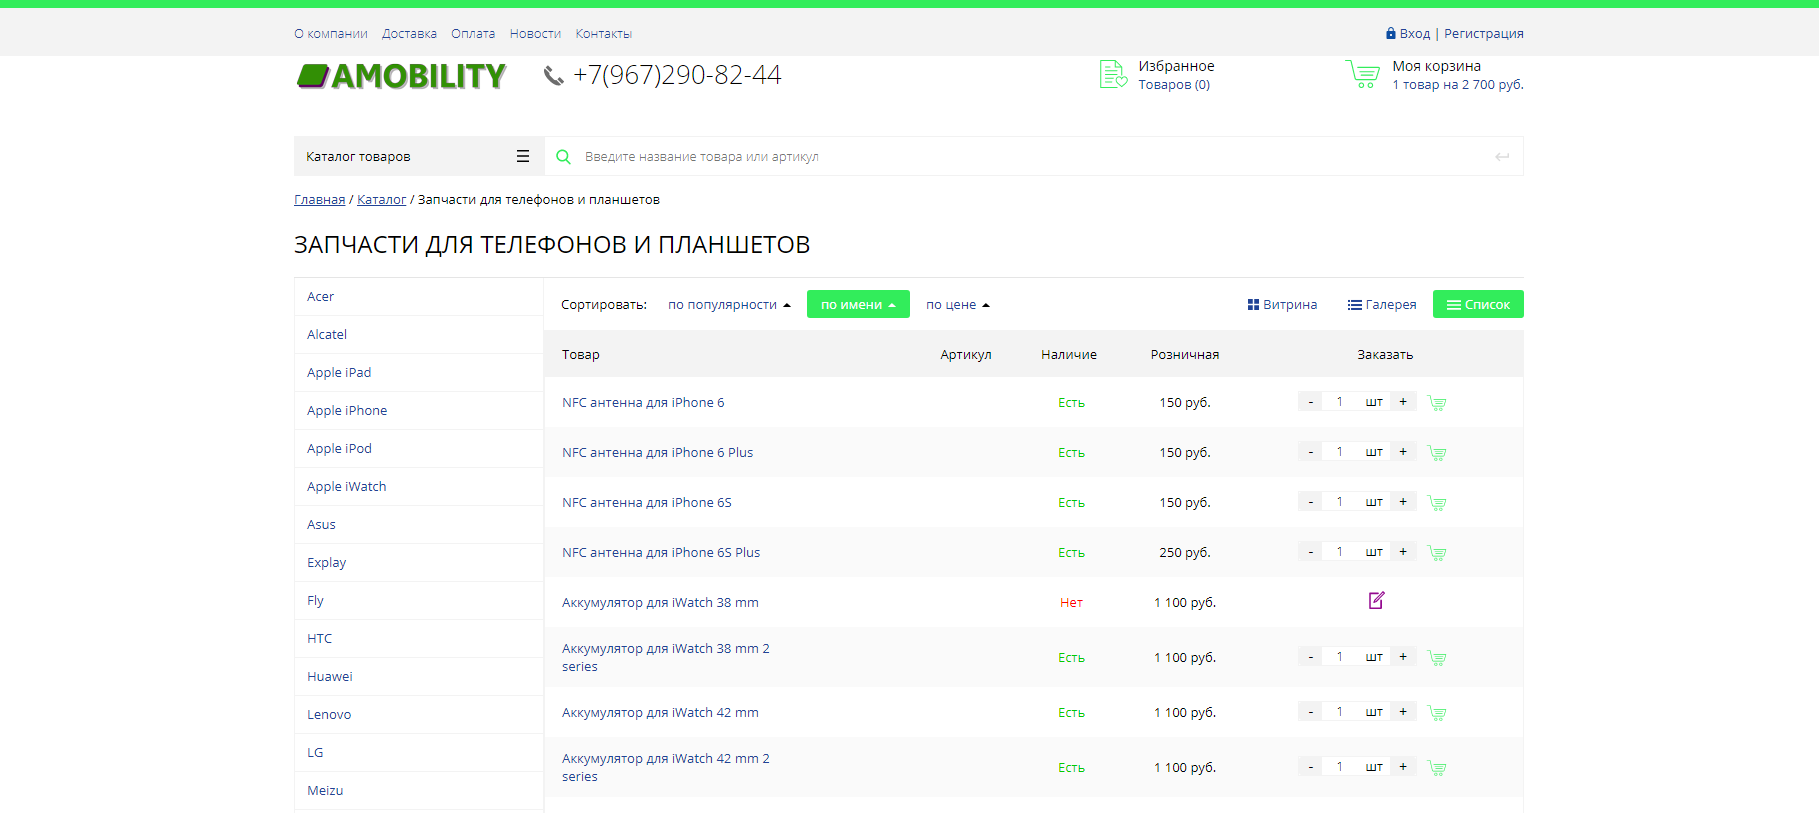This screenshot has height=813, width=1819.
Task: Sort products по имени
Action: pyautogui.click(x=858, y=304)
